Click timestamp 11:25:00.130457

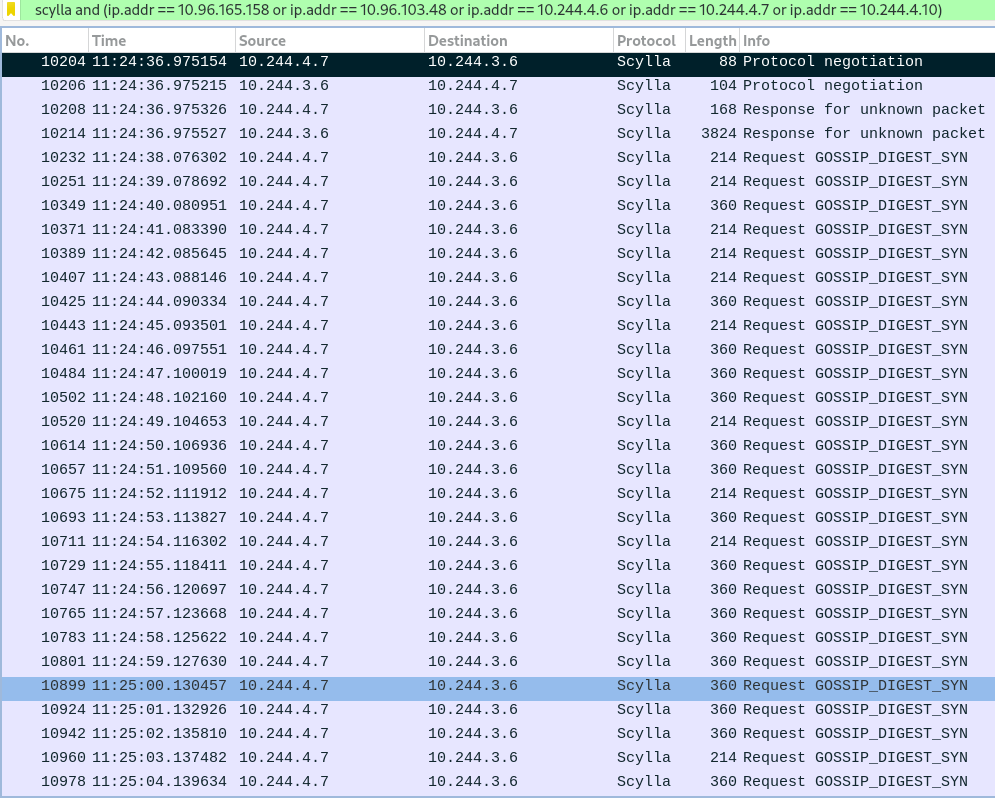pos(159,686)
